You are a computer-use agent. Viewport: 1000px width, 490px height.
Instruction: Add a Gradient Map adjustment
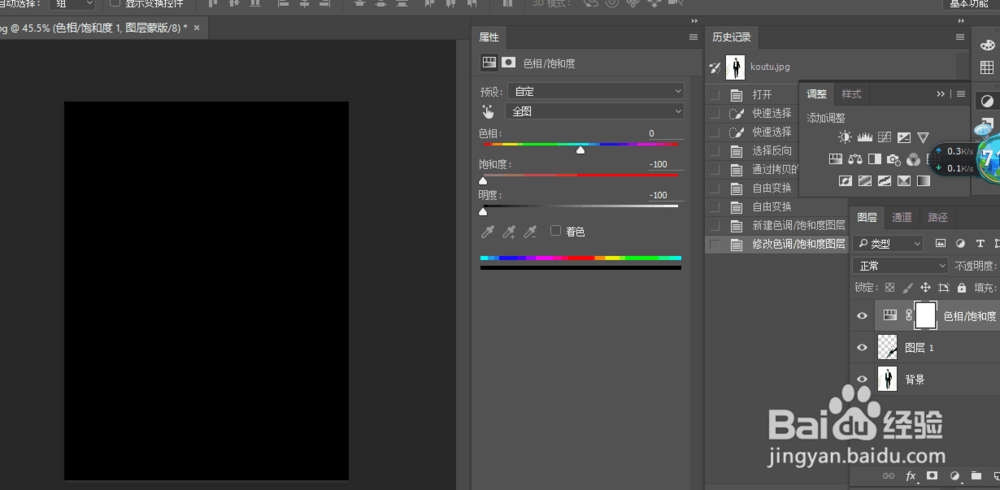pyautogui.click(x=923, y=181)
